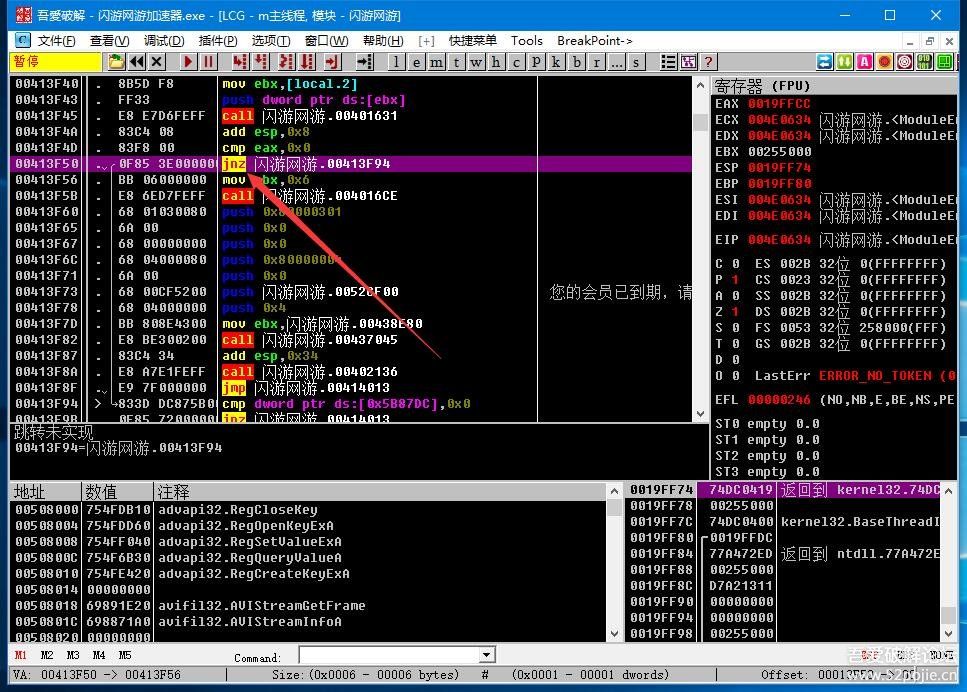Click the pink 'A' plugin icon

tap(865, 62)
